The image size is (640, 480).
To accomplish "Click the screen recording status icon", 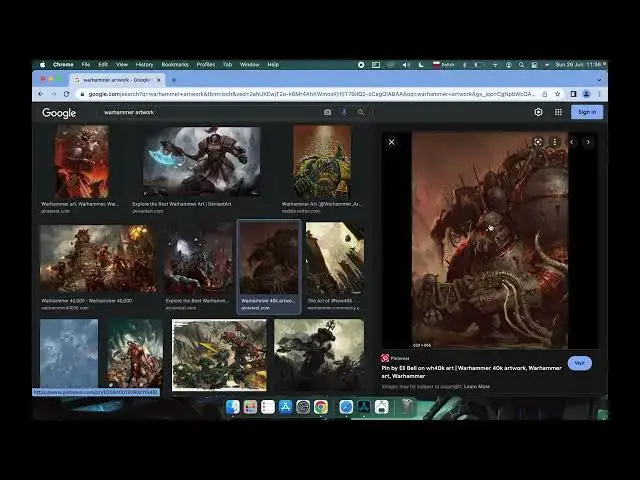I will [x=361, y=64].
